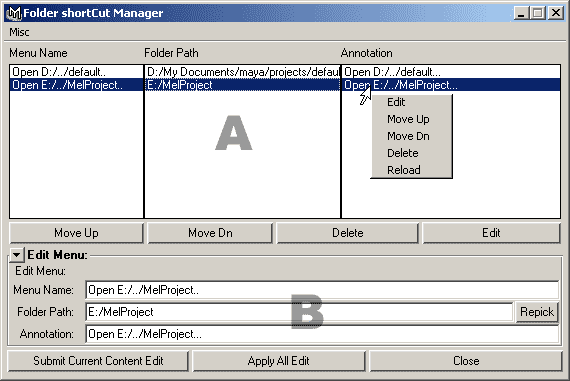The height and width of the screenshot is (381, 570).
Task: Select 'Open E:/../MelProject...' in Annotation list
Action: pyautogui.click(x=451, y=85)
